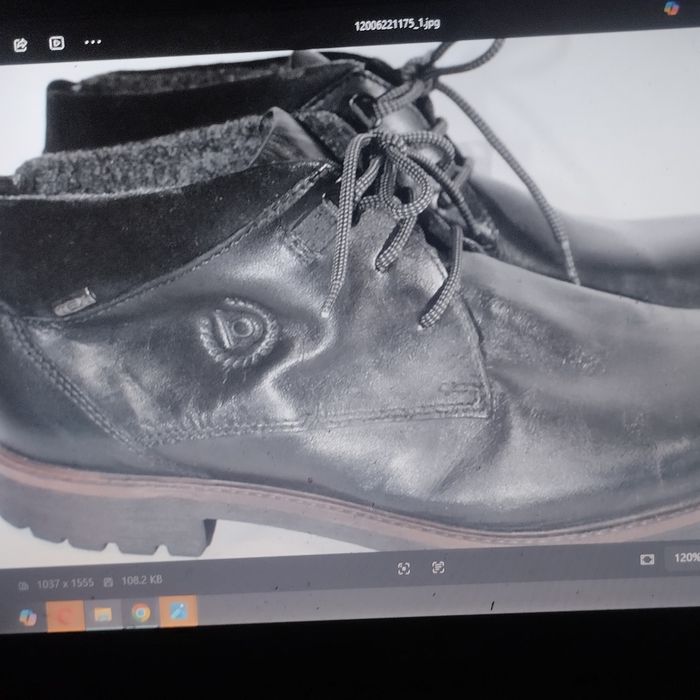The image size is (700, 700).
Task: Open Google Chrome from the taskbar
Action: pos(141,613)
